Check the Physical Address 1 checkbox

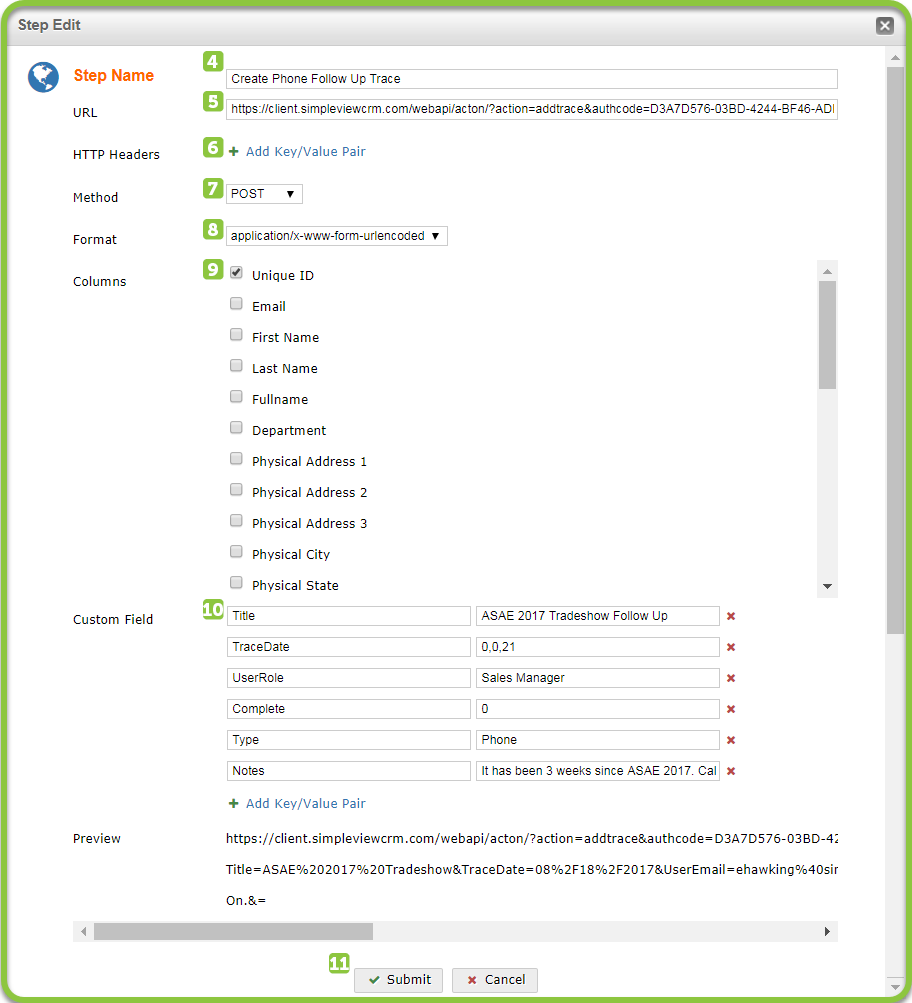tap(236, 459)
